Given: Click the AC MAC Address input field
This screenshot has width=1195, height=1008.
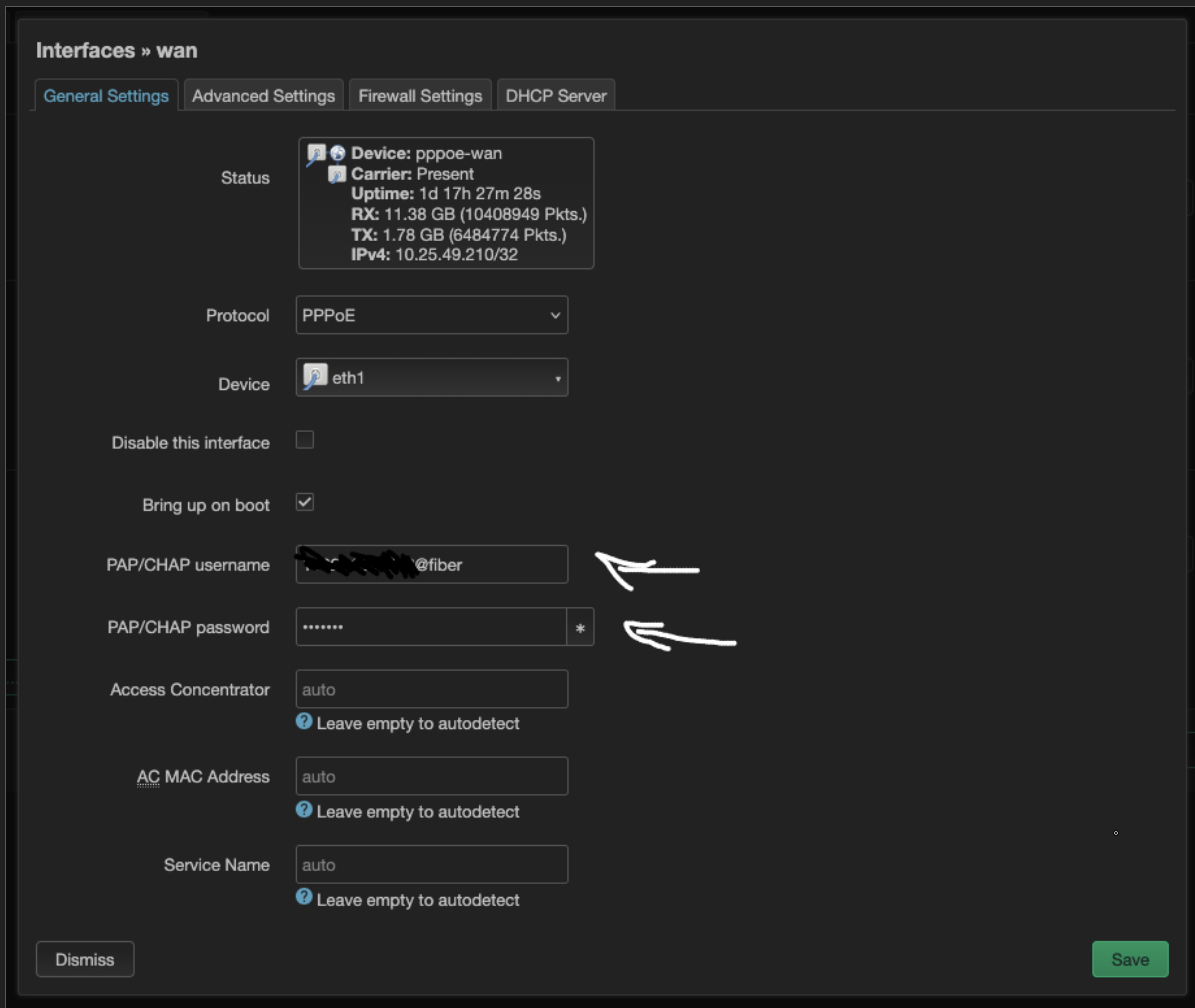Looking at the screenshot, I should pos(431,776).
